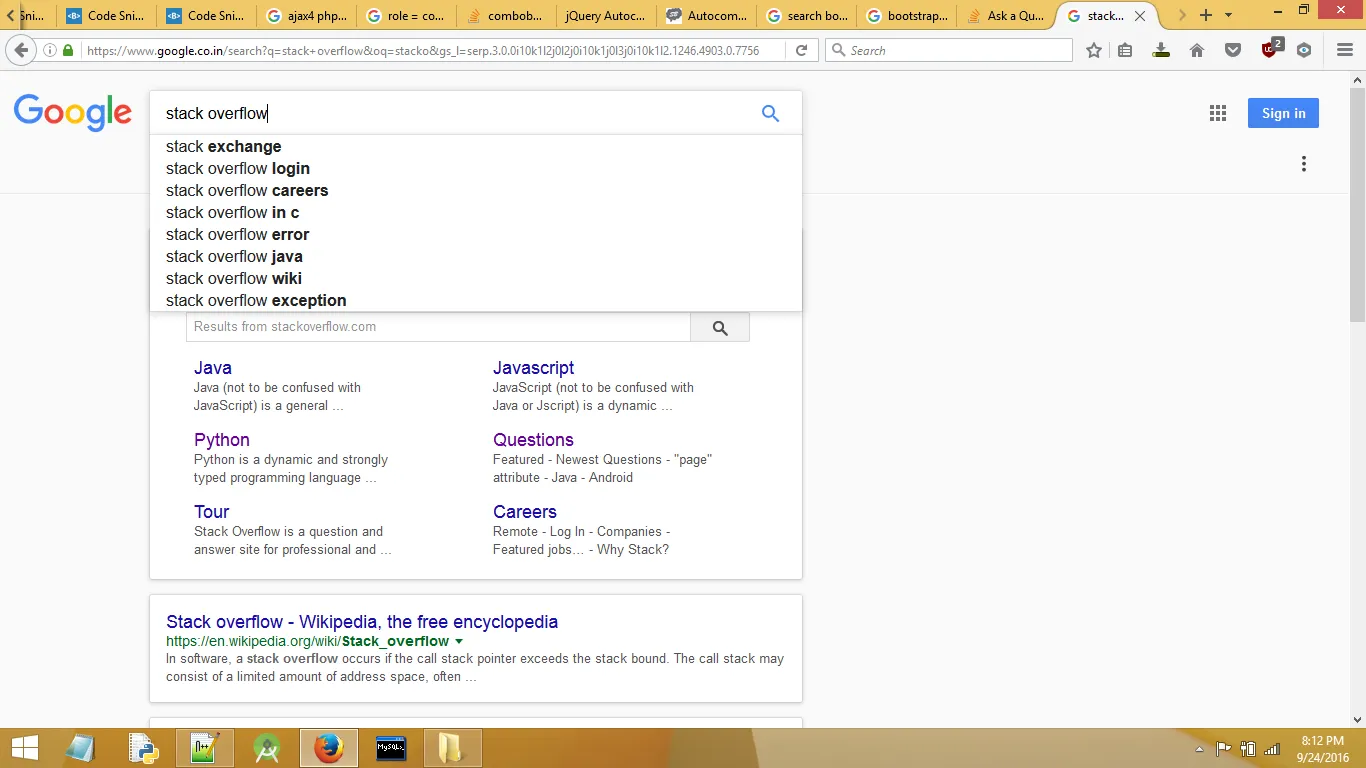Open the Google apps grid
The width and height of the screenshot is (1366, 768).
tap(1217, 113)
